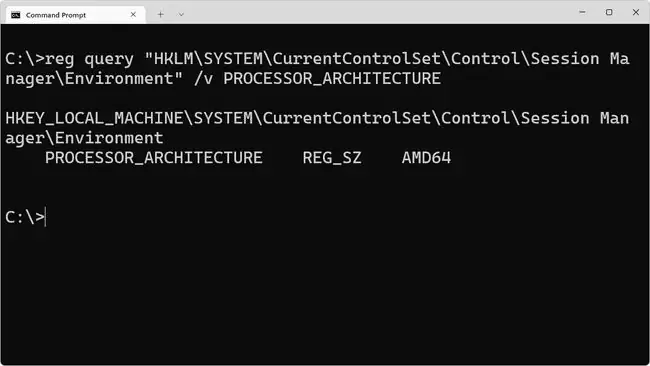Screen dimensions: 650x366
Task: Click PROCESSOR_ARCHITECTURE in the typed command
Action: (x=332, y=79)
